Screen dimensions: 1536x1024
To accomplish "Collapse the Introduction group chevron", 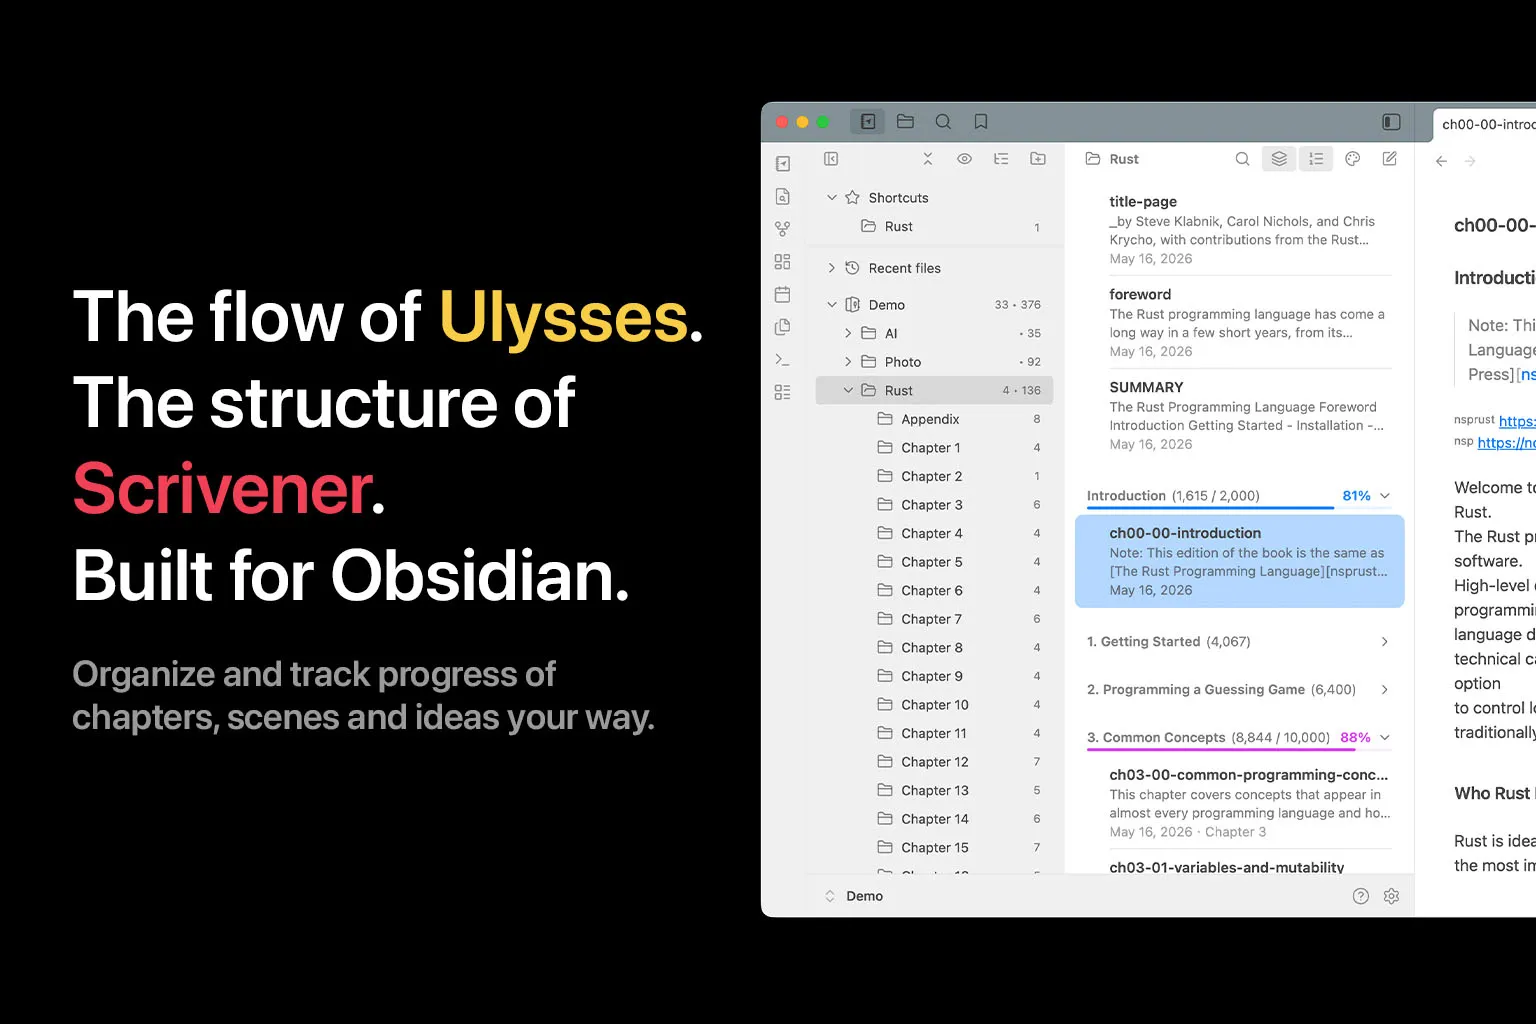I will [1385, 496].
